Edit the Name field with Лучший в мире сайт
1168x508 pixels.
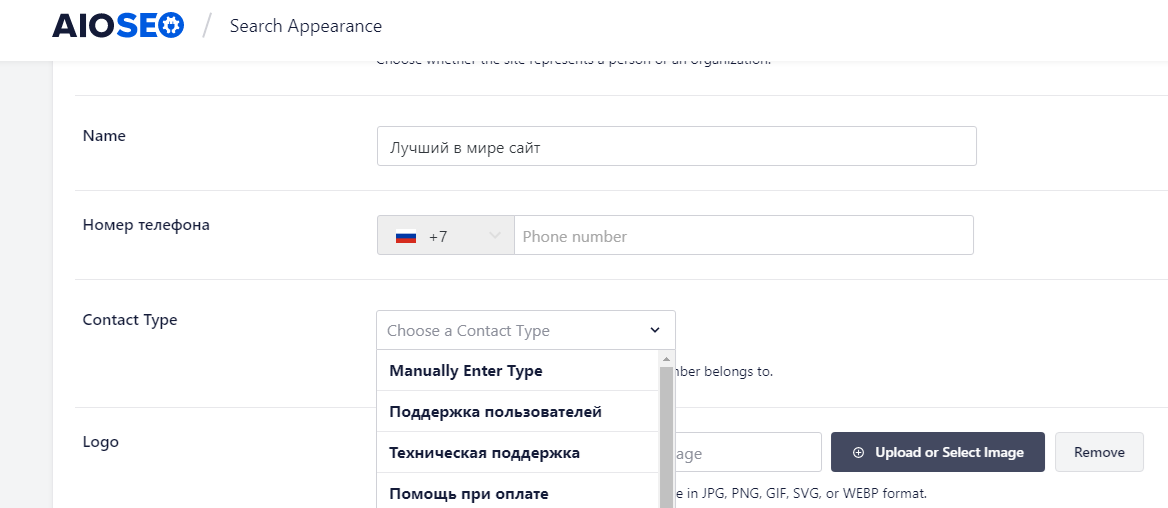[x=676, y=146]
